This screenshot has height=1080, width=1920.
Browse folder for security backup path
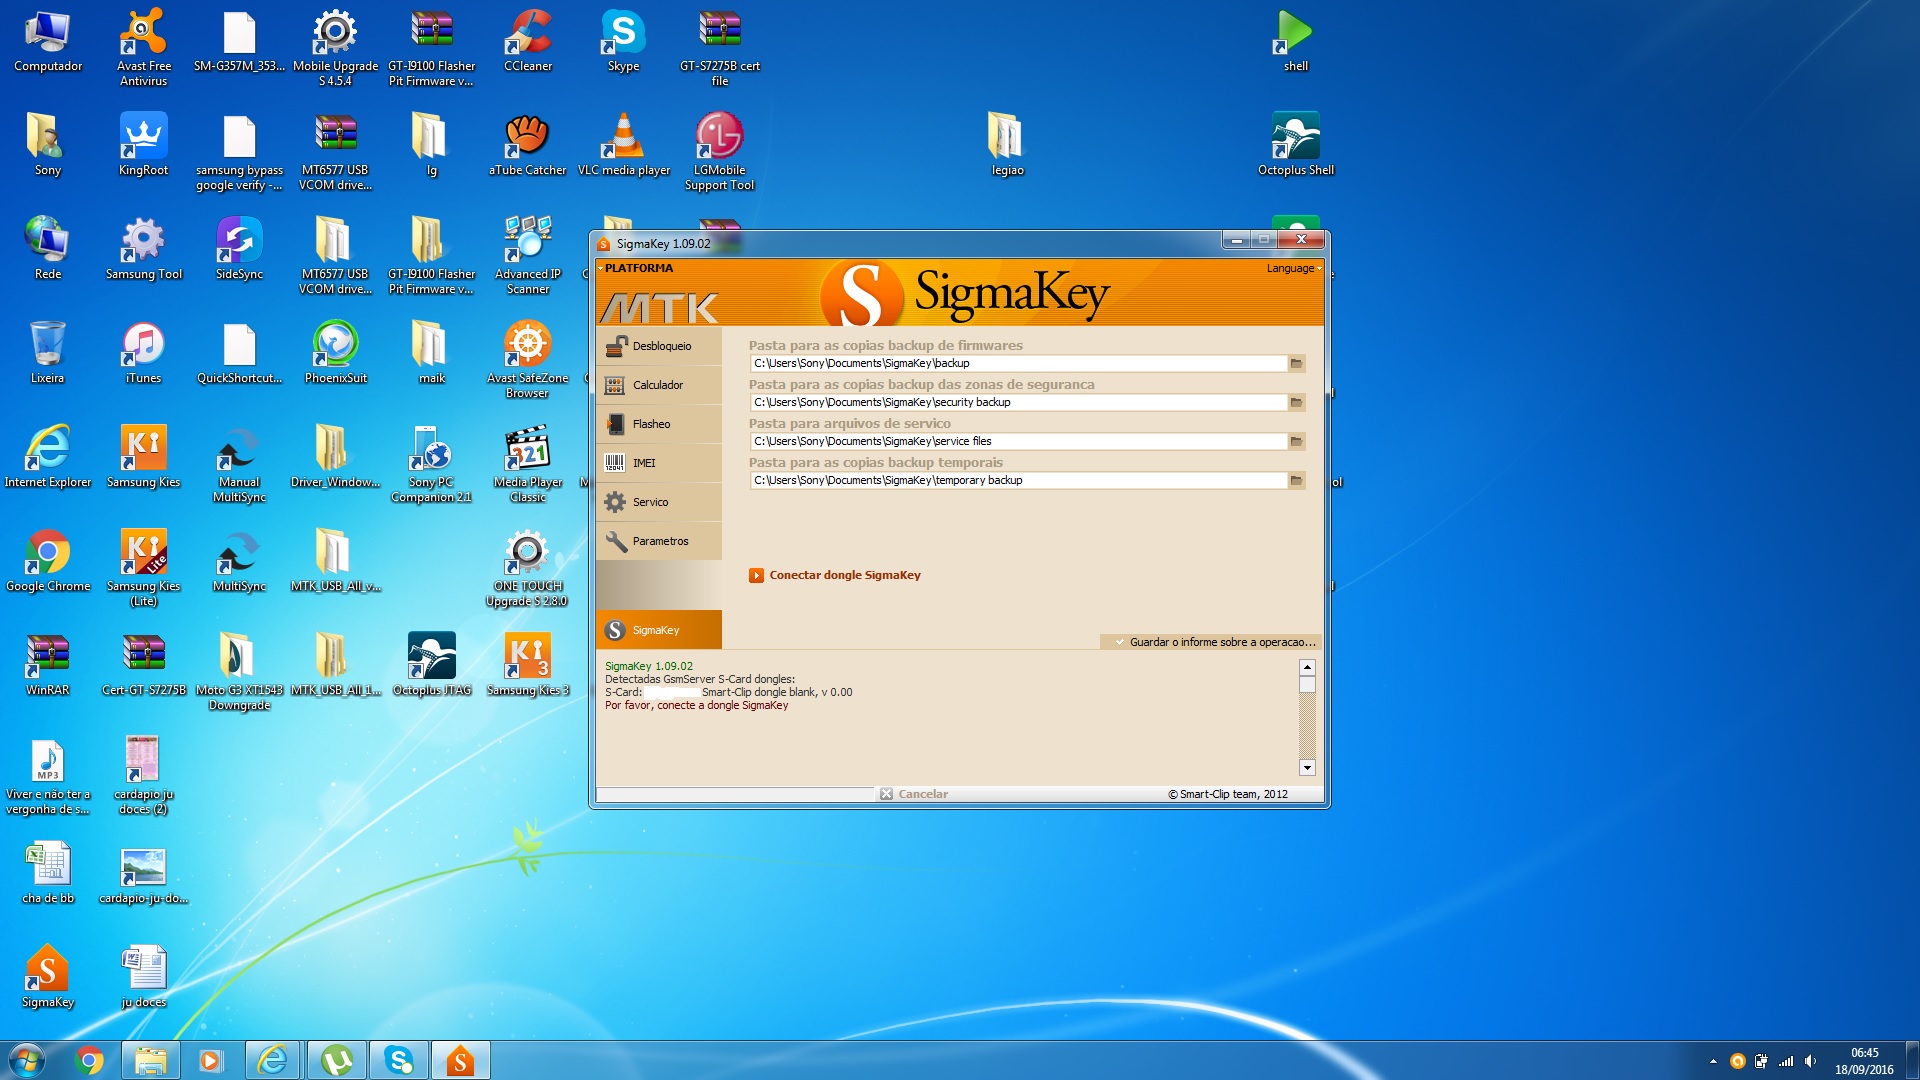[1296, 402]
